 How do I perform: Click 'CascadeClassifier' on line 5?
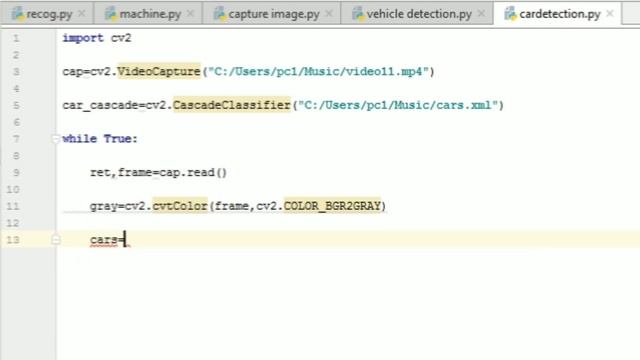pyautogui.click(x=231, y=105)
